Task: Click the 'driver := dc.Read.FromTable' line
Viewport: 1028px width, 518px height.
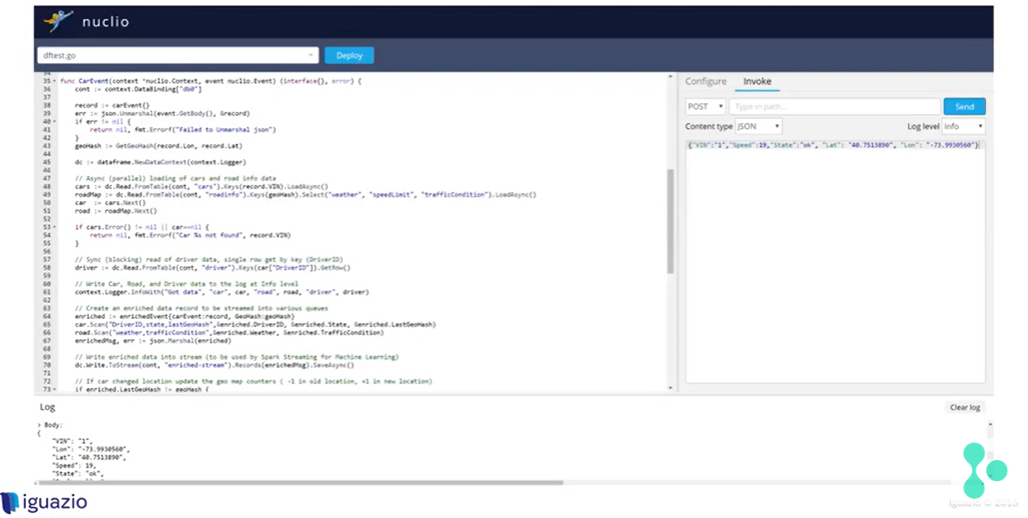Action: tap(212, 268)
